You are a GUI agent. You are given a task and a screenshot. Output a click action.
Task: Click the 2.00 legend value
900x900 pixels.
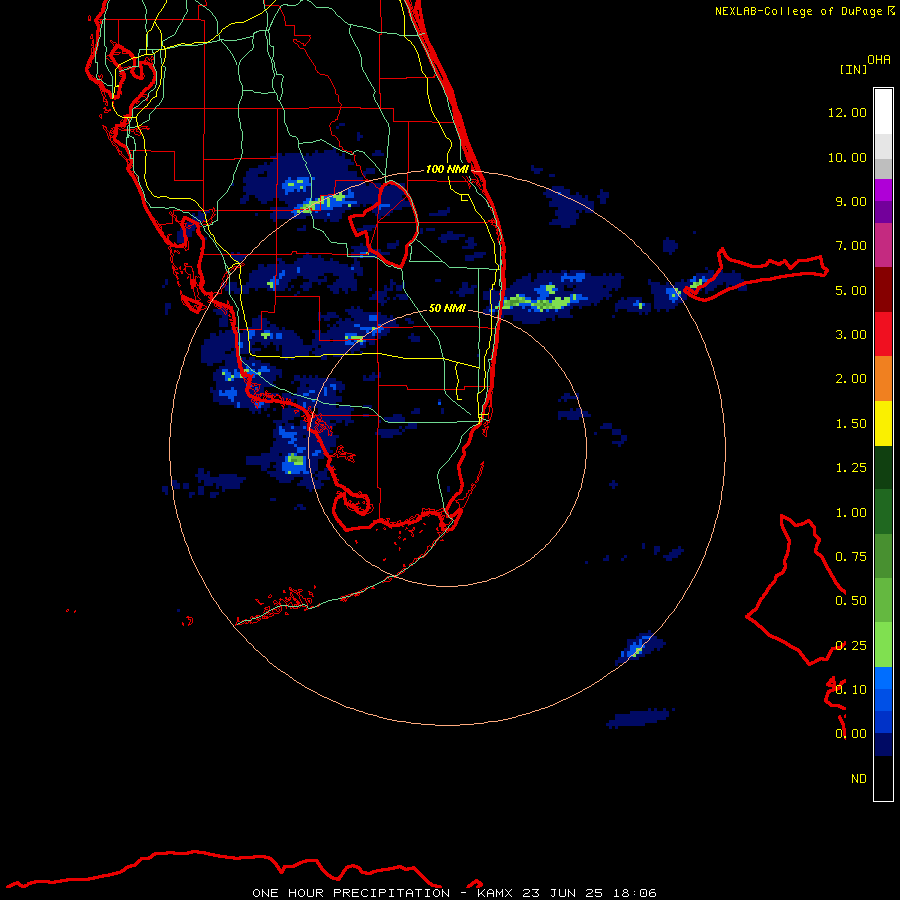pos(851,379)
